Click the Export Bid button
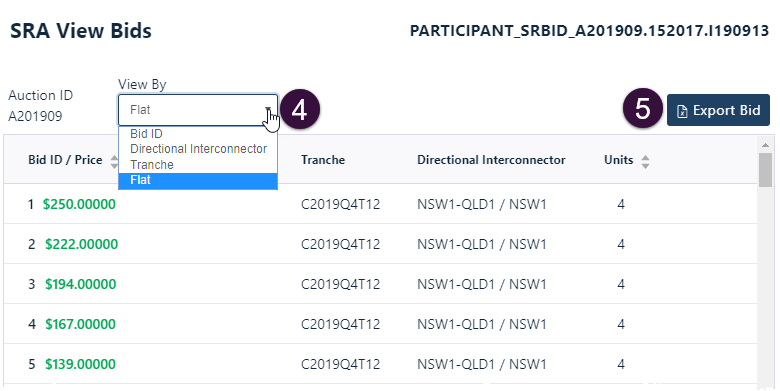This screenshot has height=391, width=780. (718, 110)
